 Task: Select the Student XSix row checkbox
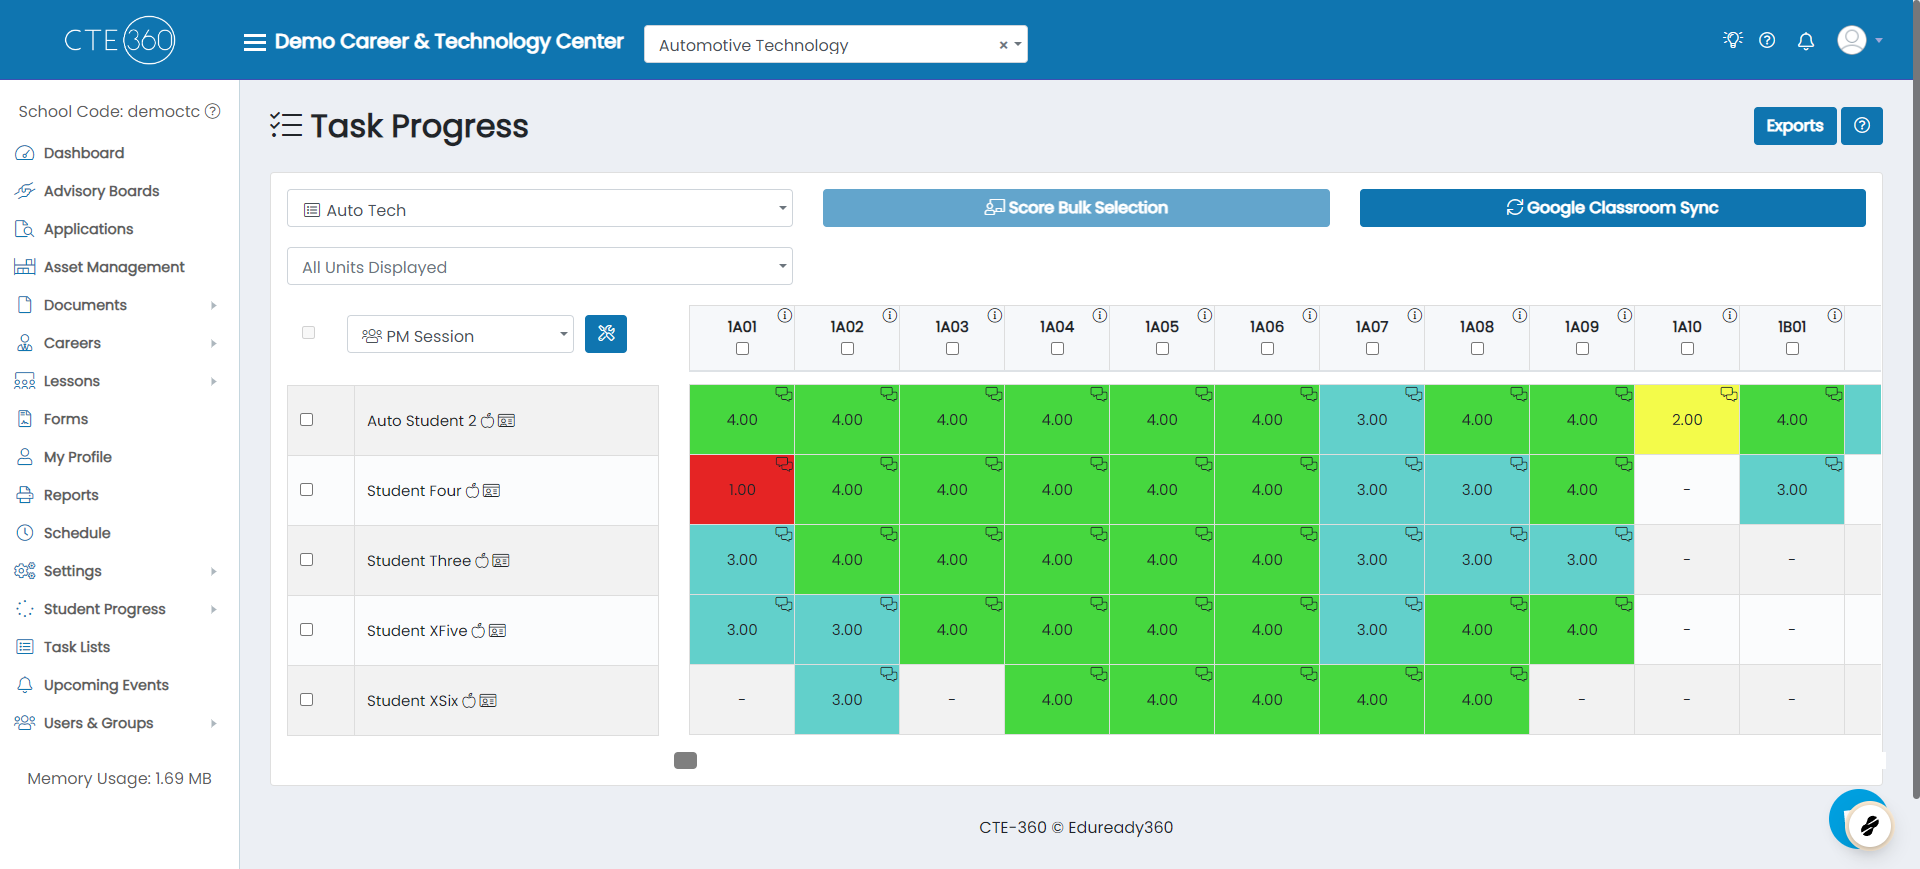[307, 700]
